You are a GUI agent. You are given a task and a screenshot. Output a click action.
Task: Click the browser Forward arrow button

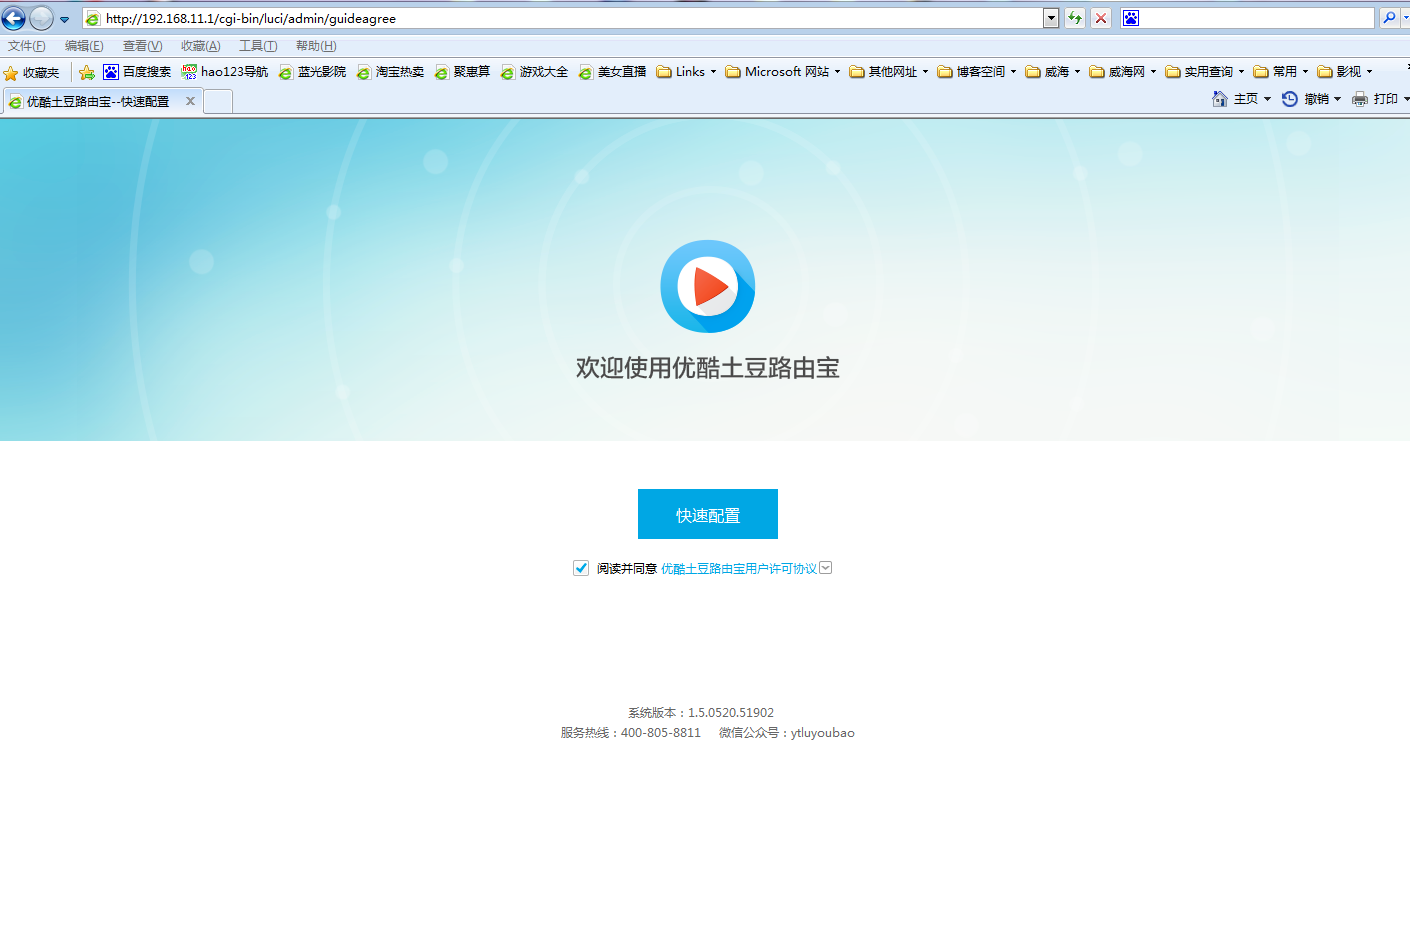[41, 18]
